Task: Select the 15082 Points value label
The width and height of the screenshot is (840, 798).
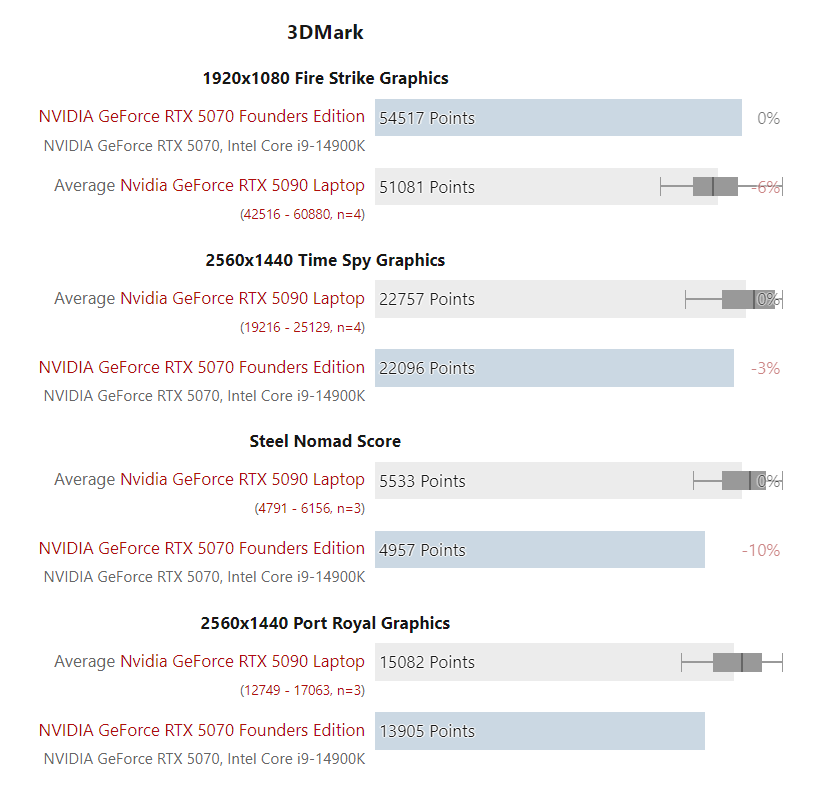Action: [427, 662]
